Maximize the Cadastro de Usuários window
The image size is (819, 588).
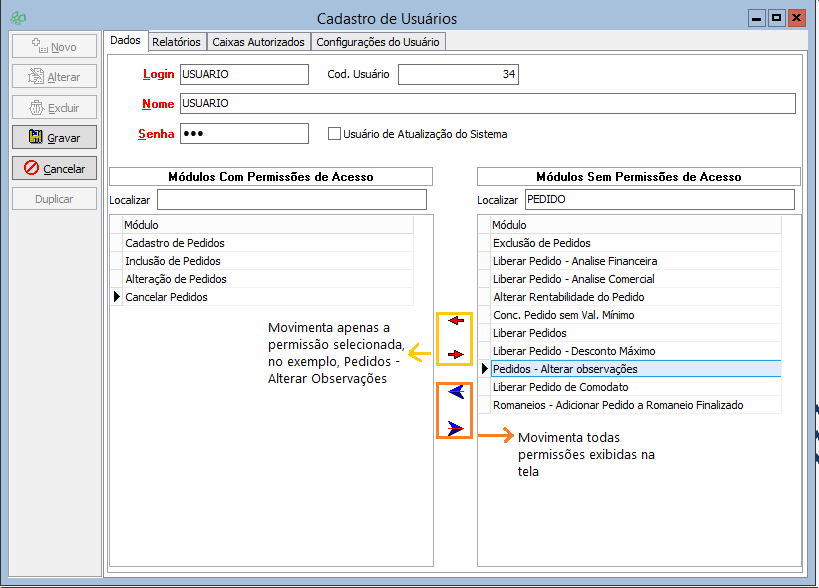(776, 18)
